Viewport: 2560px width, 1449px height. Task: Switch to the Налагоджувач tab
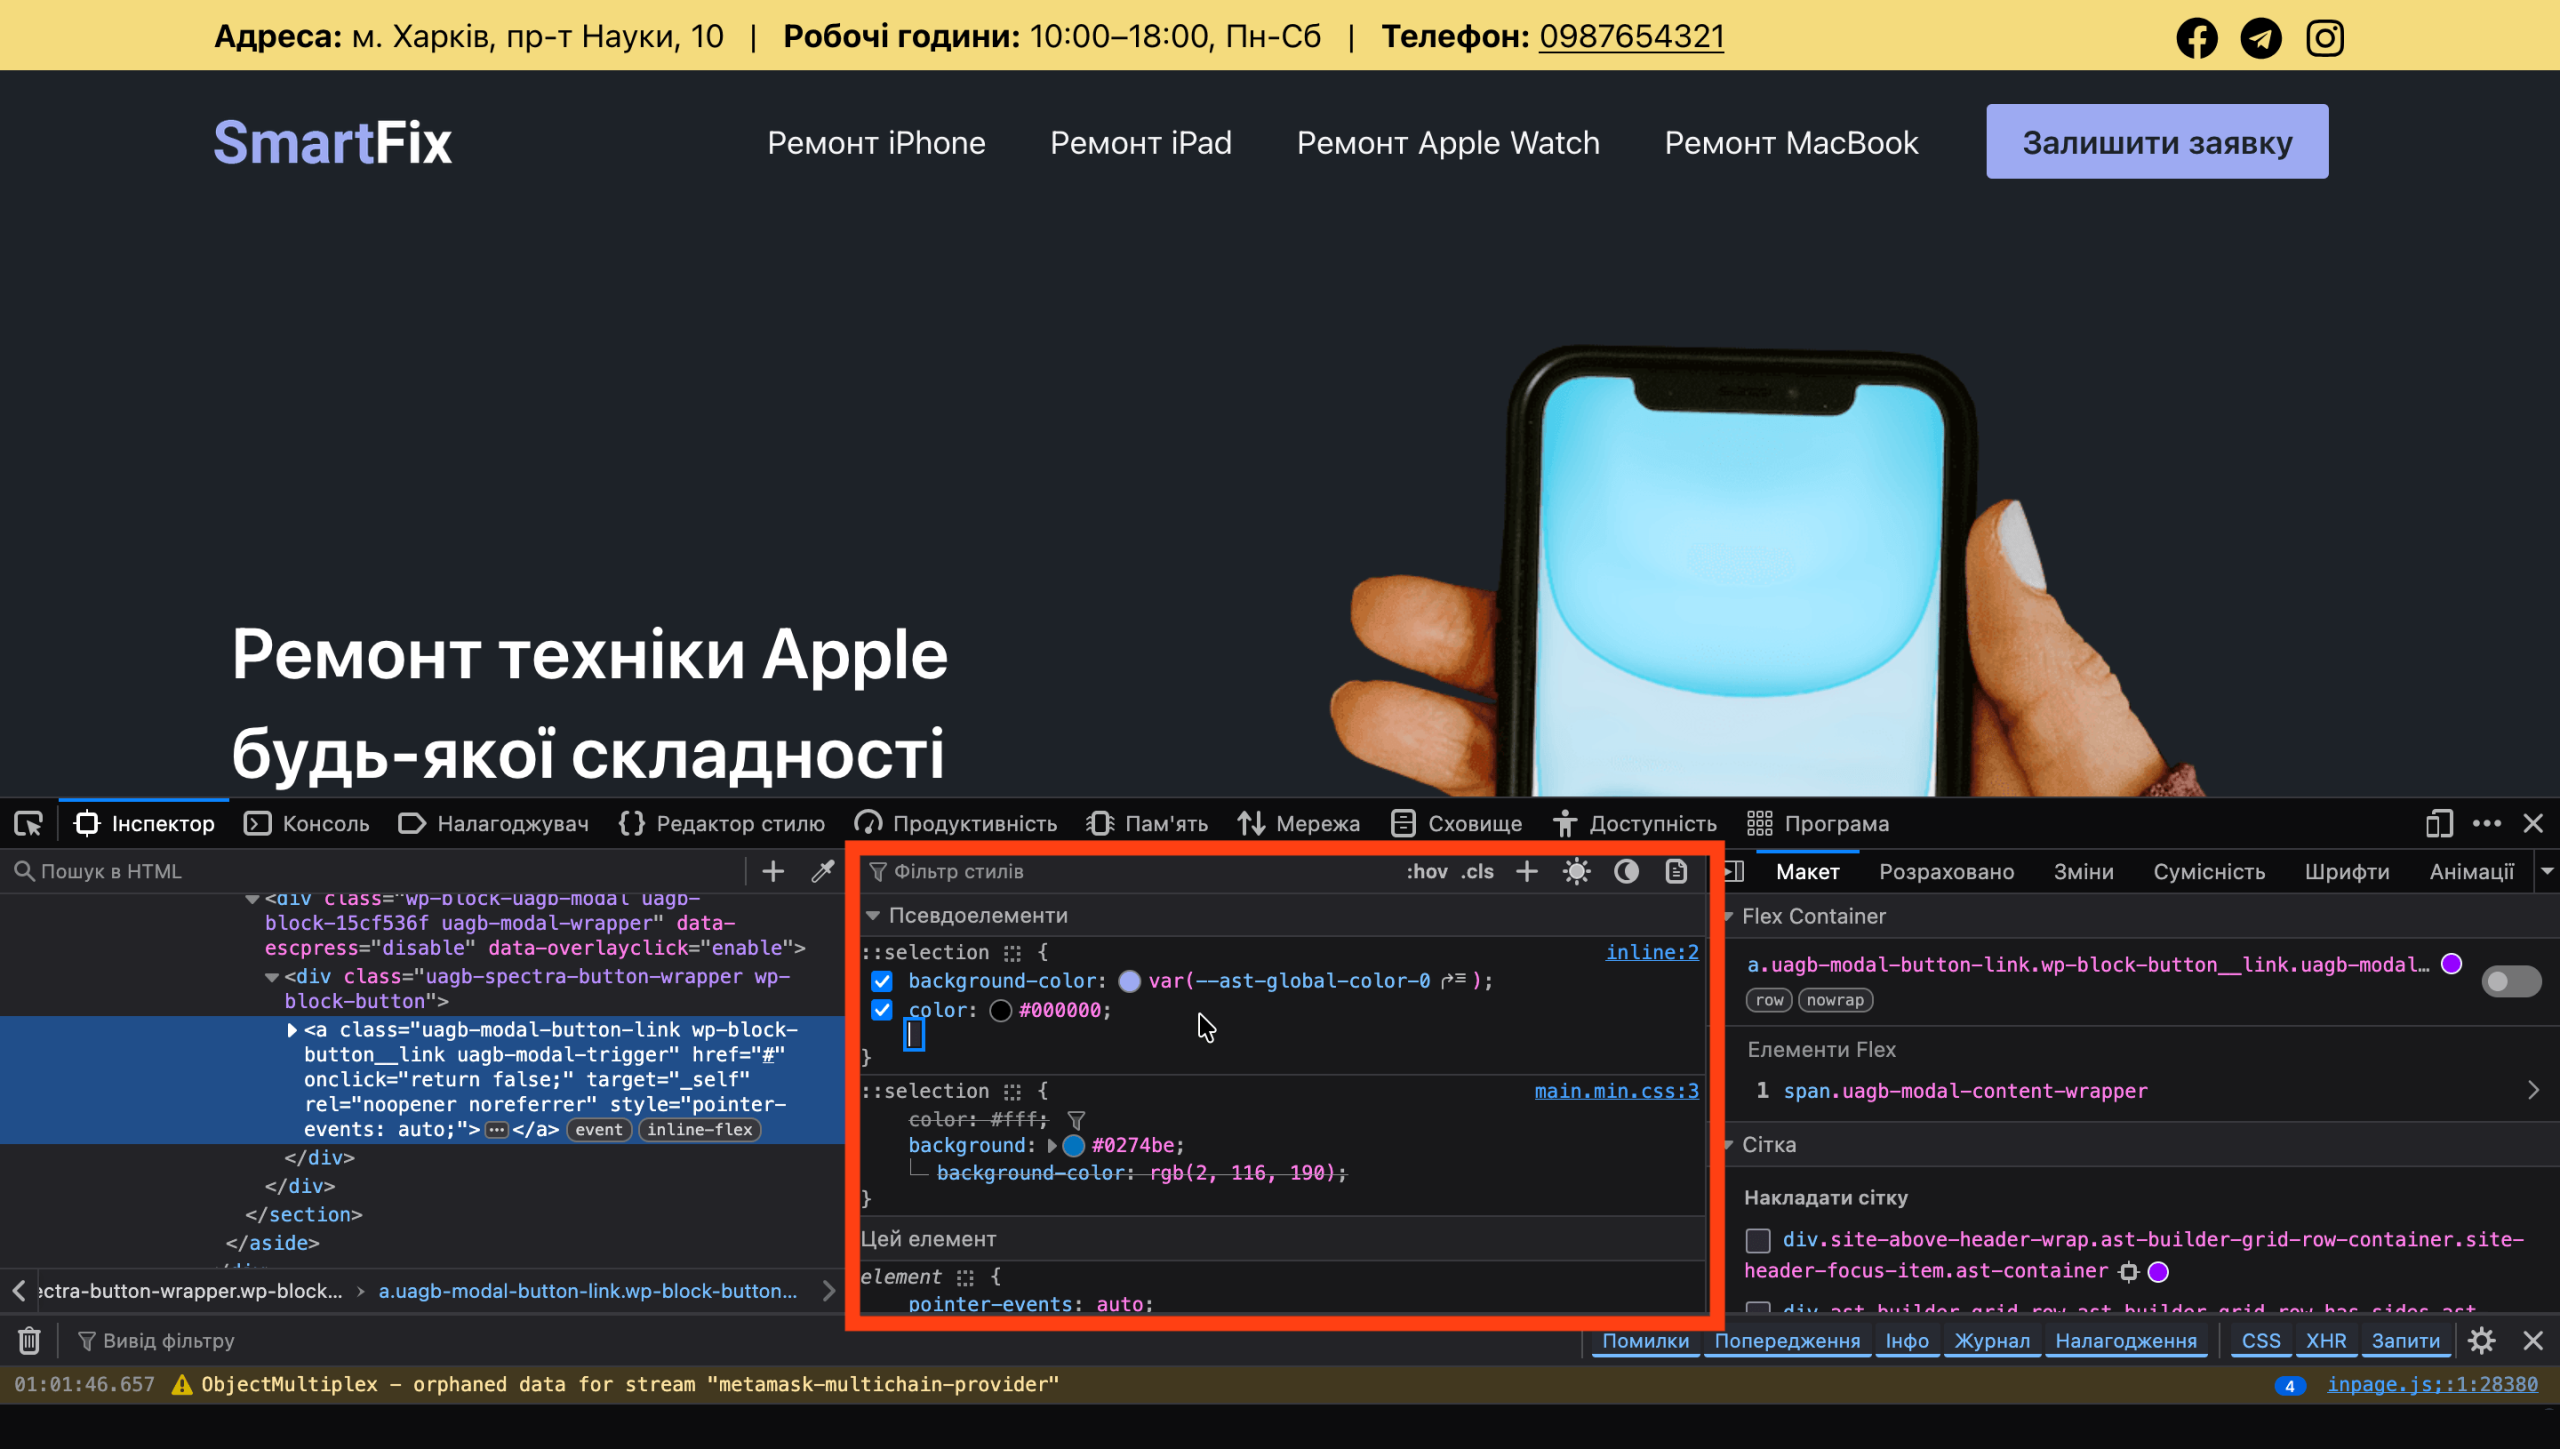tap(493, 823)
